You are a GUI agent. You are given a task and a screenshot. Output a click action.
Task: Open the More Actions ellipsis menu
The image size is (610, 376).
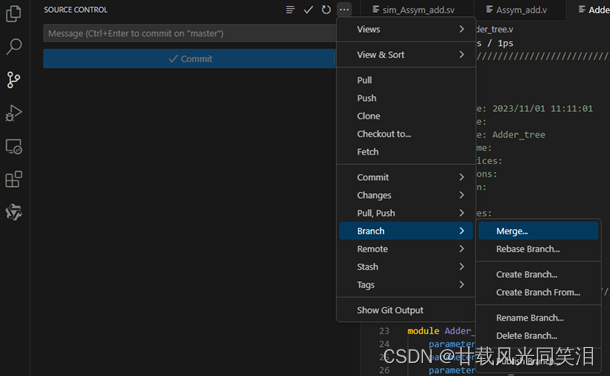point(344,10)
